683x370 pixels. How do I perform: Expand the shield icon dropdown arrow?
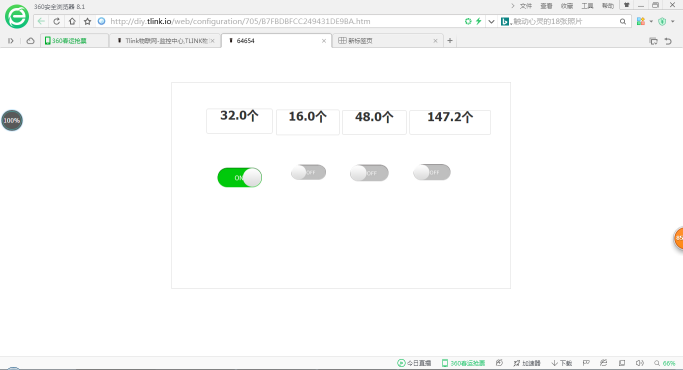[x=673, y=21]
